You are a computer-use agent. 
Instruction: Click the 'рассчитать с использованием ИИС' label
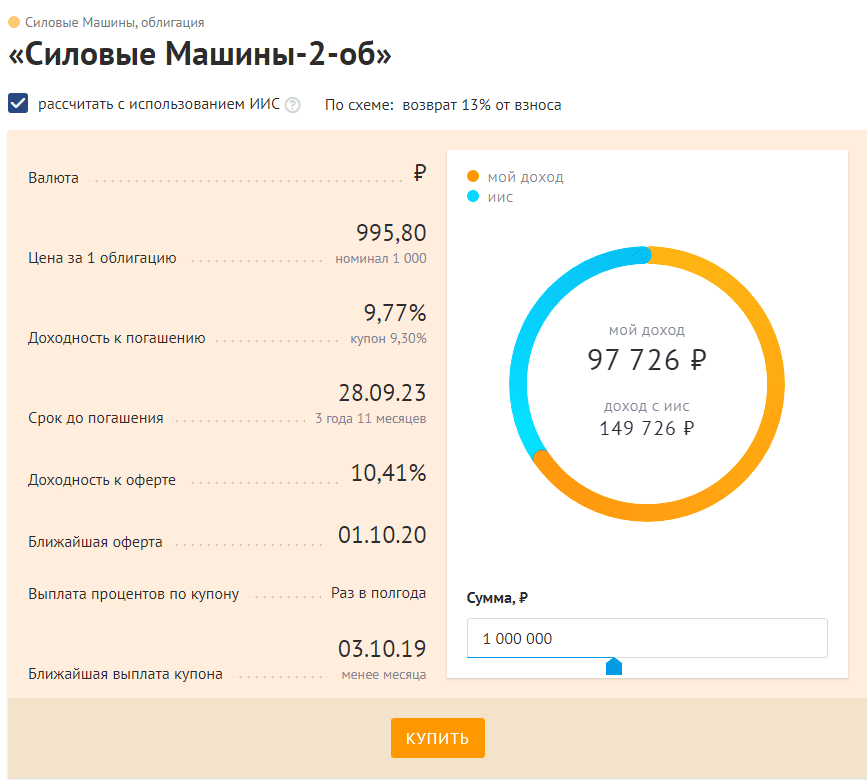(x=159, y=104)
